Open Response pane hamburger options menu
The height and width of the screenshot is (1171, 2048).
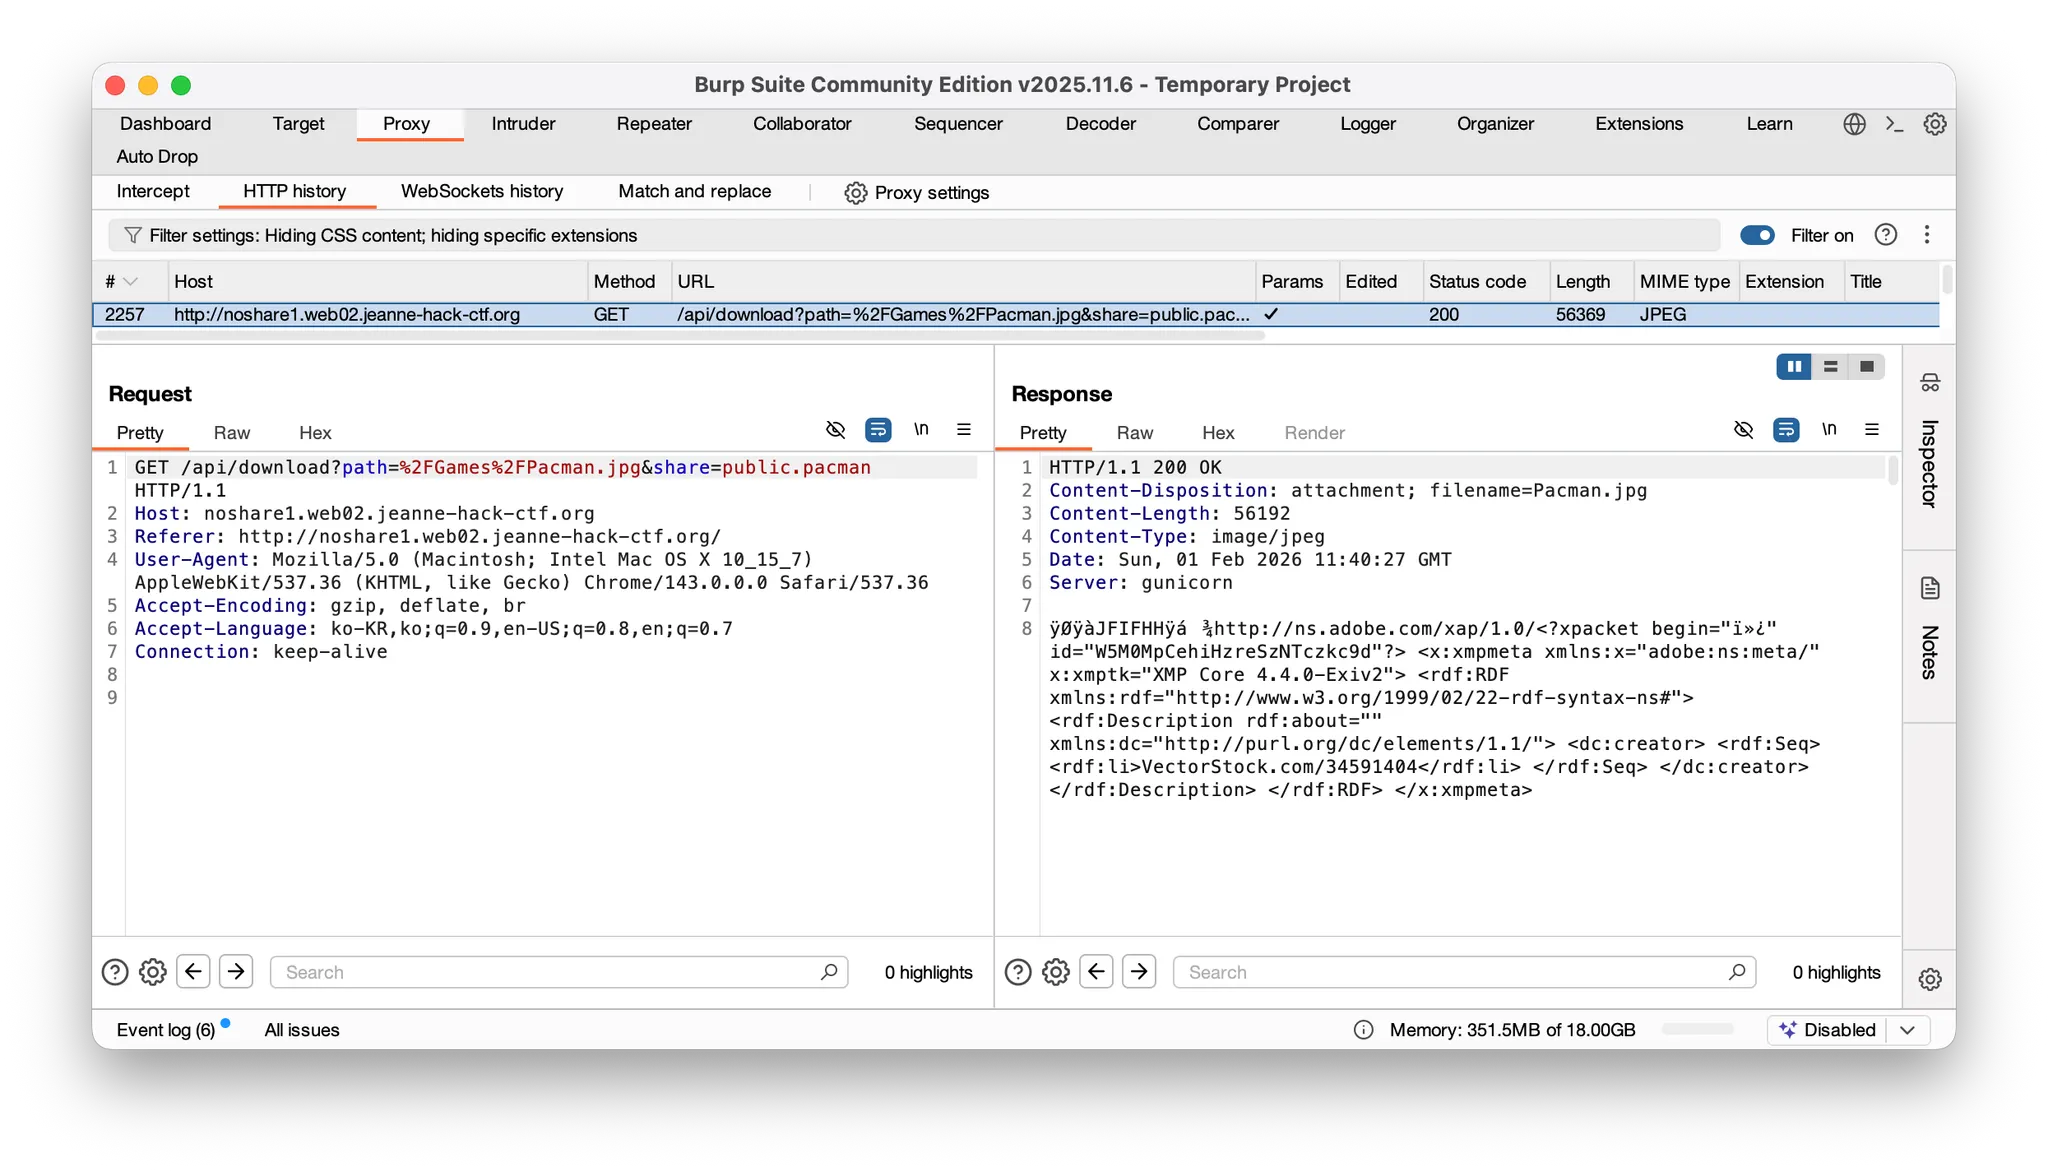pos(1872,430)
